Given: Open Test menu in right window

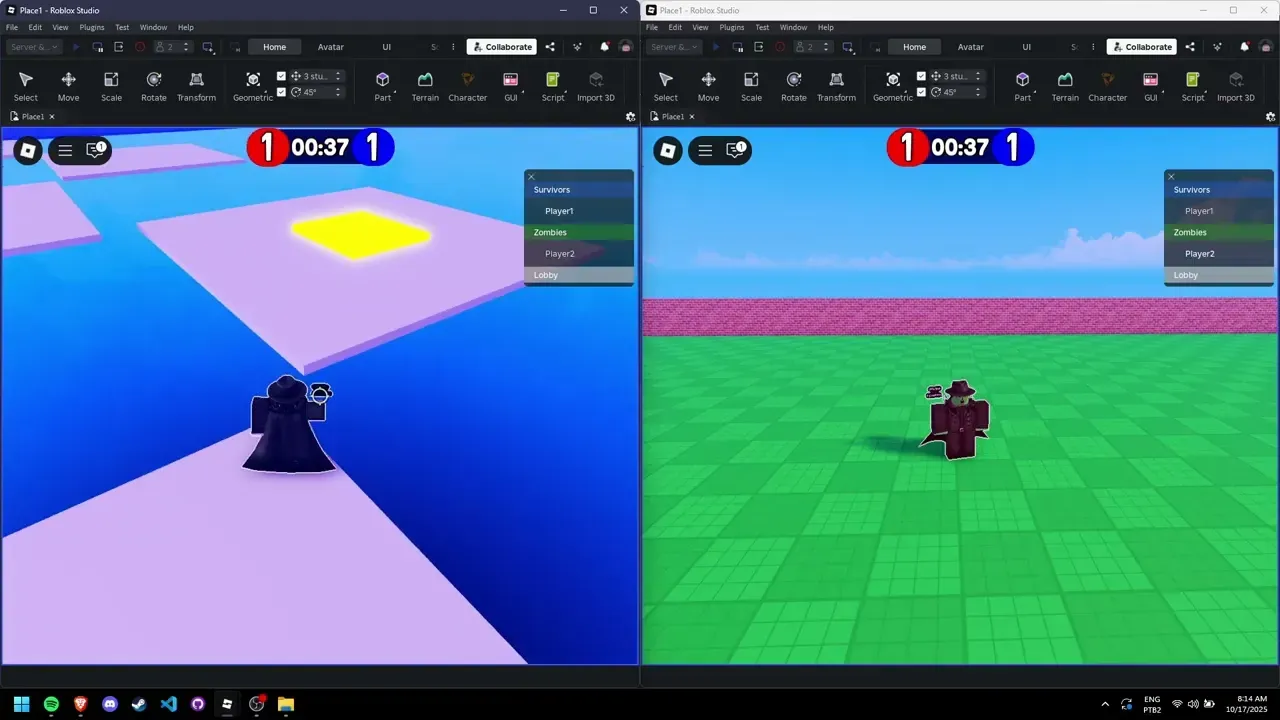Looking at the screenshot, I should coord(762,27).
